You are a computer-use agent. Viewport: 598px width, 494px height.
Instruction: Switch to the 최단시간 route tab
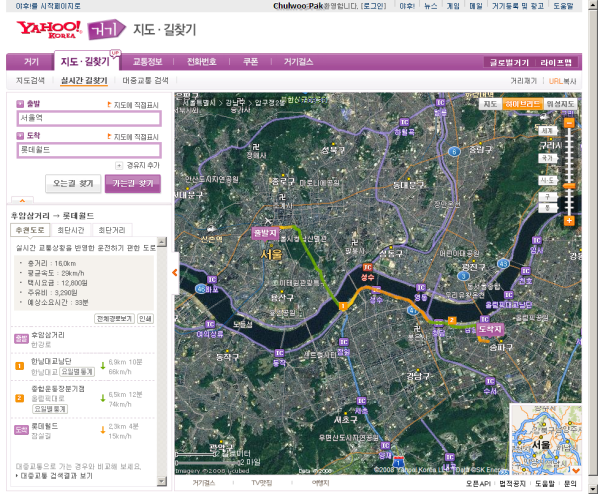tap(71, 230)
